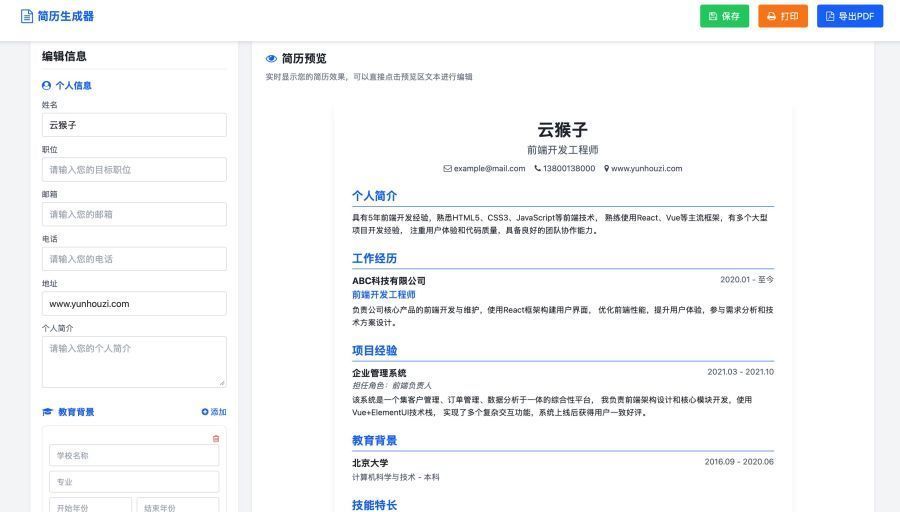Click the 简历生成器 document logo icon

click(x=26, y=16)
